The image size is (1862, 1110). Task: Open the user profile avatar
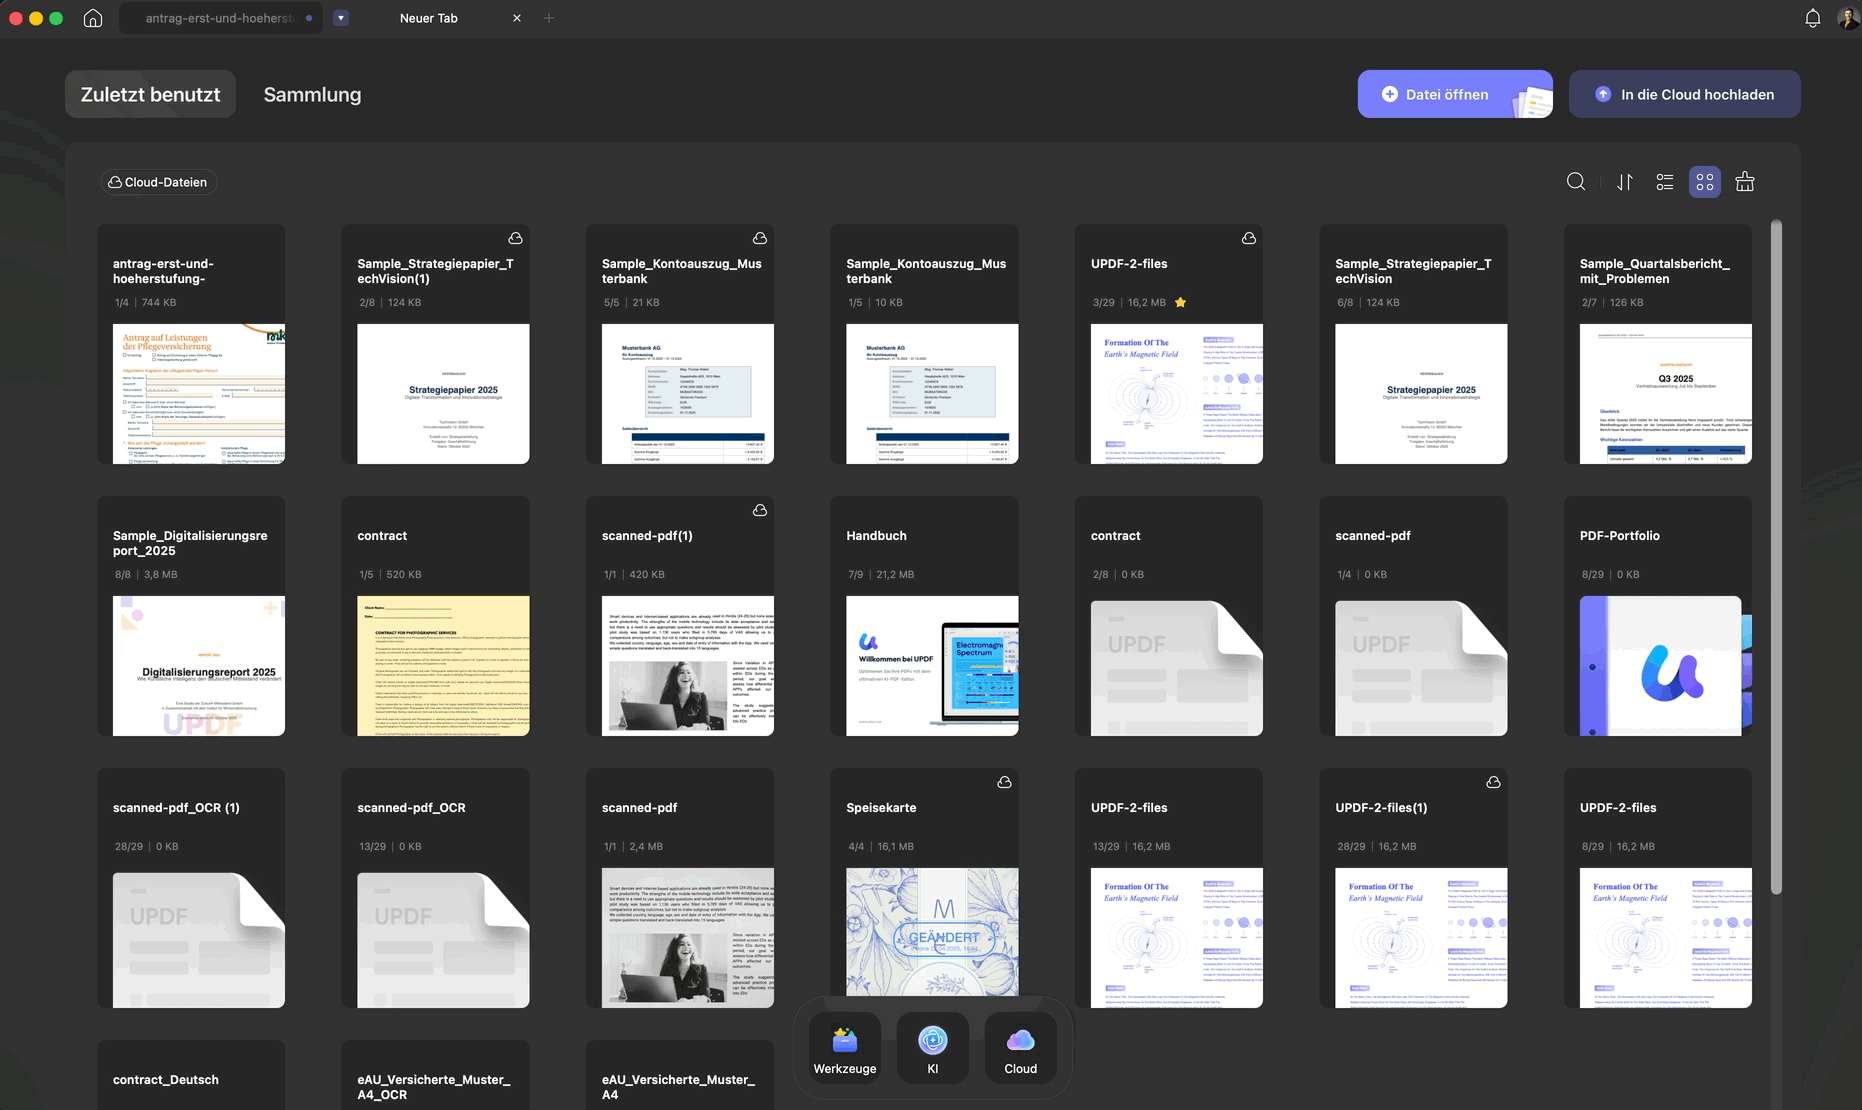1848,18
